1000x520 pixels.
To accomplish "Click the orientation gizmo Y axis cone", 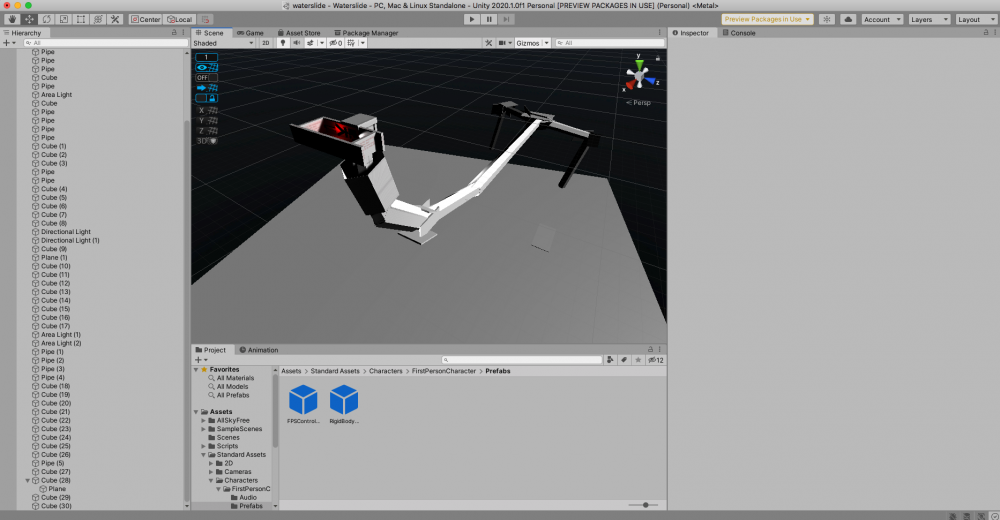I will tap(639, 64).
